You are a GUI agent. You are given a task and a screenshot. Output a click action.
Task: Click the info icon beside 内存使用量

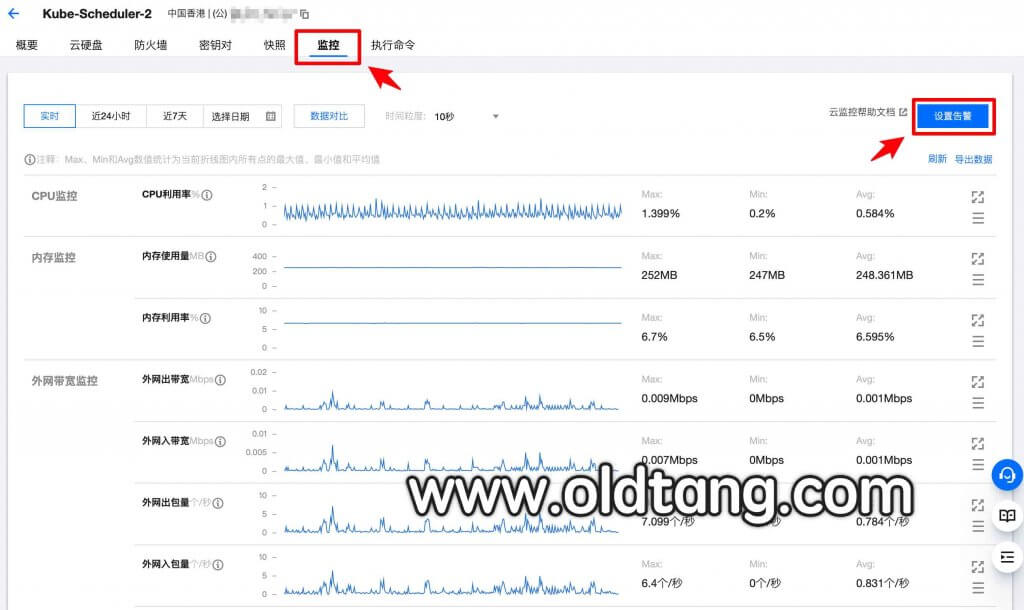(211, 257)
